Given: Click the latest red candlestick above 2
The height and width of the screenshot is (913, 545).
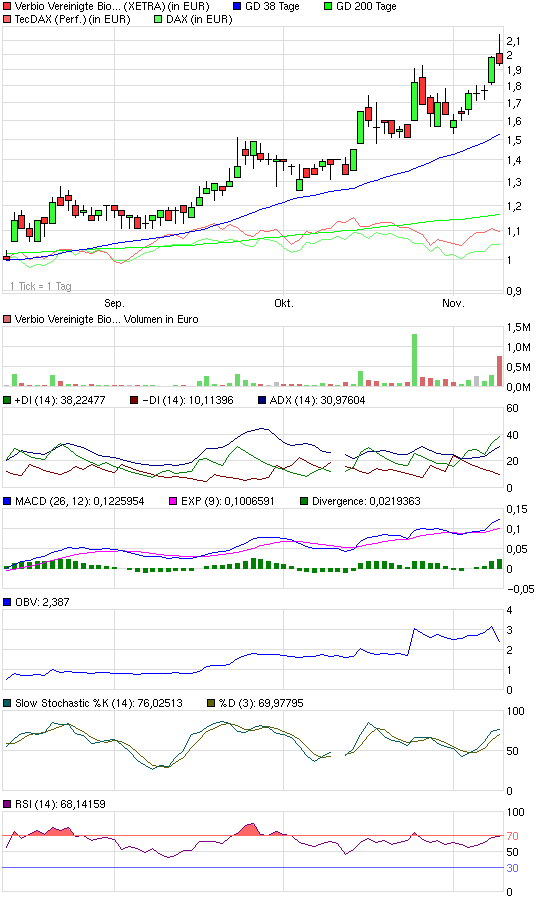Looking at the screenshot, I should (499, 58).
